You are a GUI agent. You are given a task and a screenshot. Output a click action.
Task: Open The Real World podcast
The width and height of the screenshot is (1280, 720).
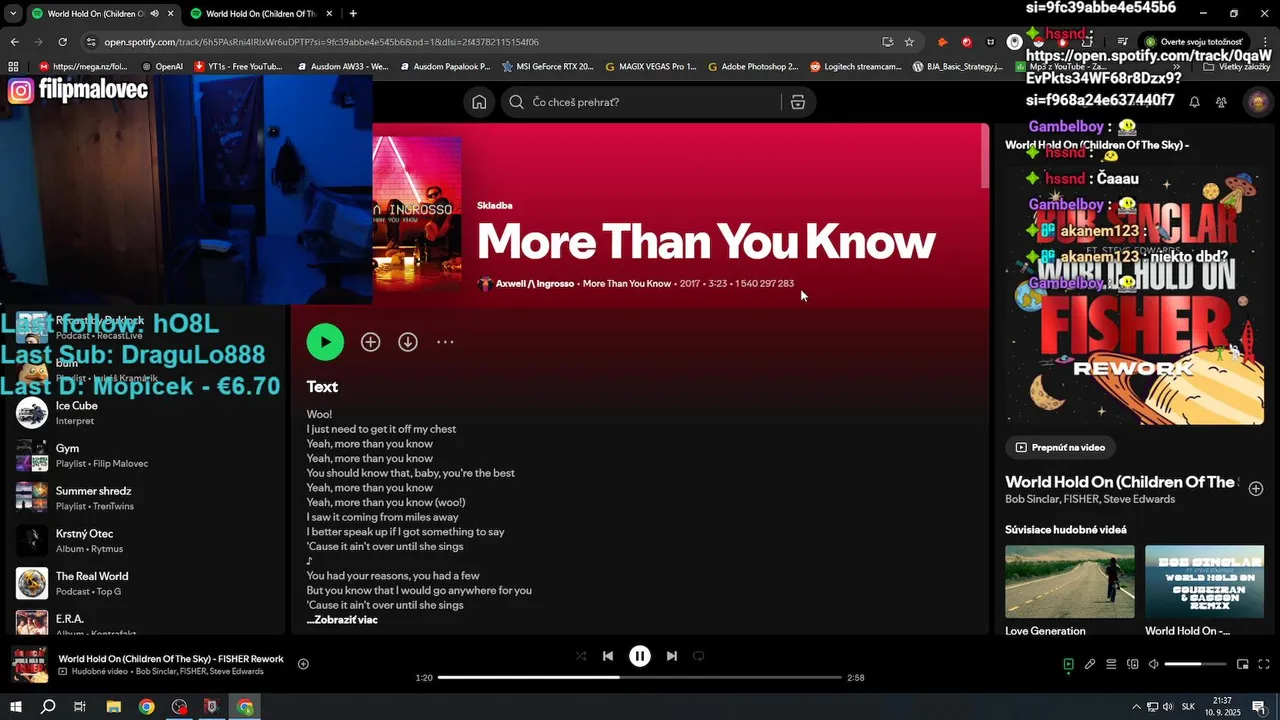click(x=145, y=583)
